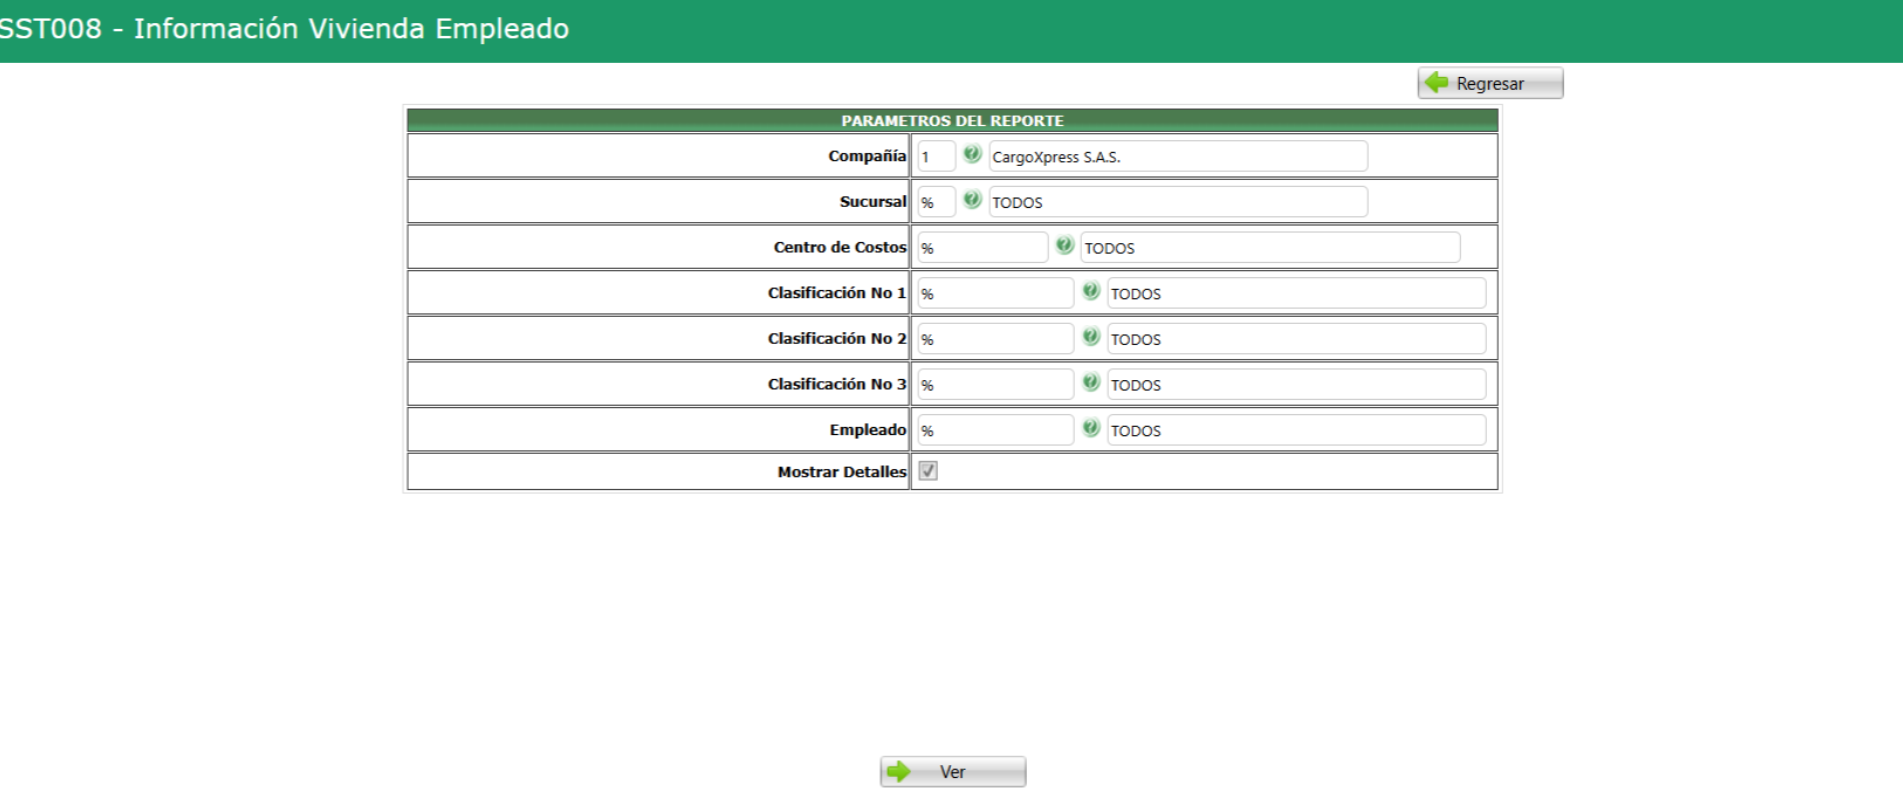This screenshot has width=1903, height=799.
Task: Go back with the Regresar button
Action: click(1490, 83)
